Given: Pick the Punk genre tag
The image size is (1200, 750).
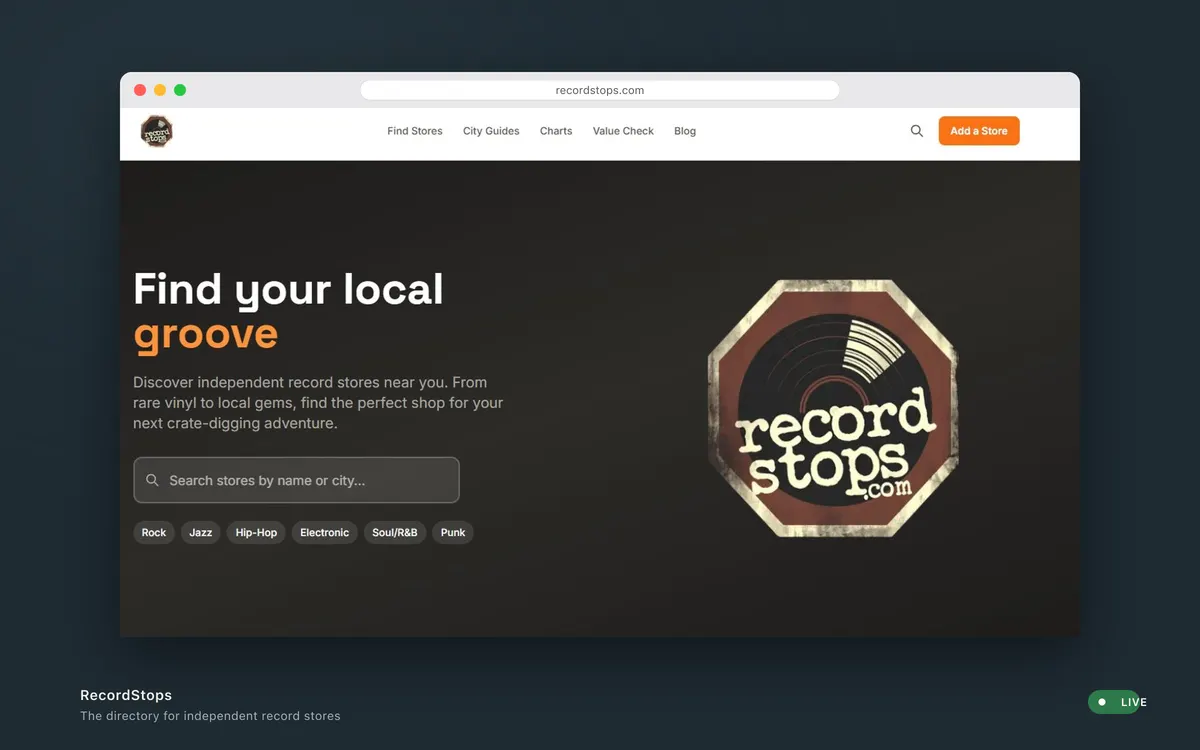Looking at the screenshot, I should [x=453, y=532].
